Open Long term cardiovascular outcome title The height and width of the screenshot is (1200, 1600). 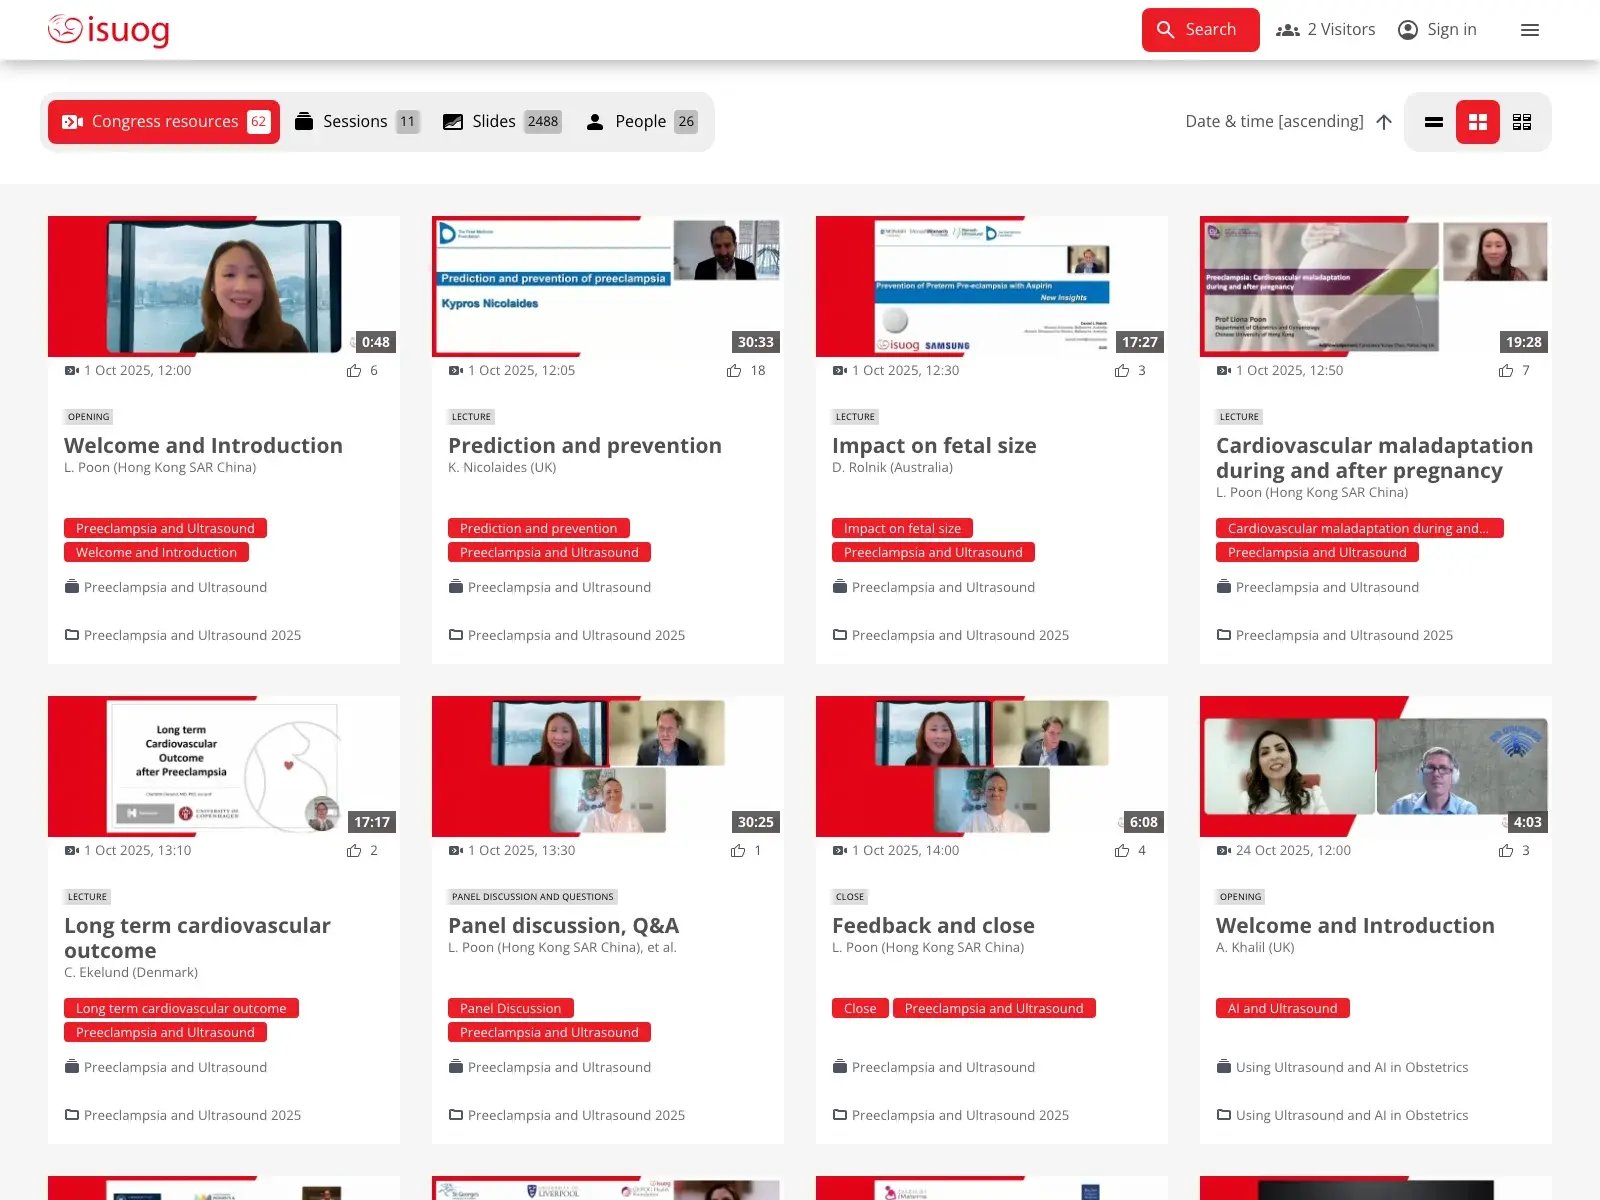[x=197, y=938]
